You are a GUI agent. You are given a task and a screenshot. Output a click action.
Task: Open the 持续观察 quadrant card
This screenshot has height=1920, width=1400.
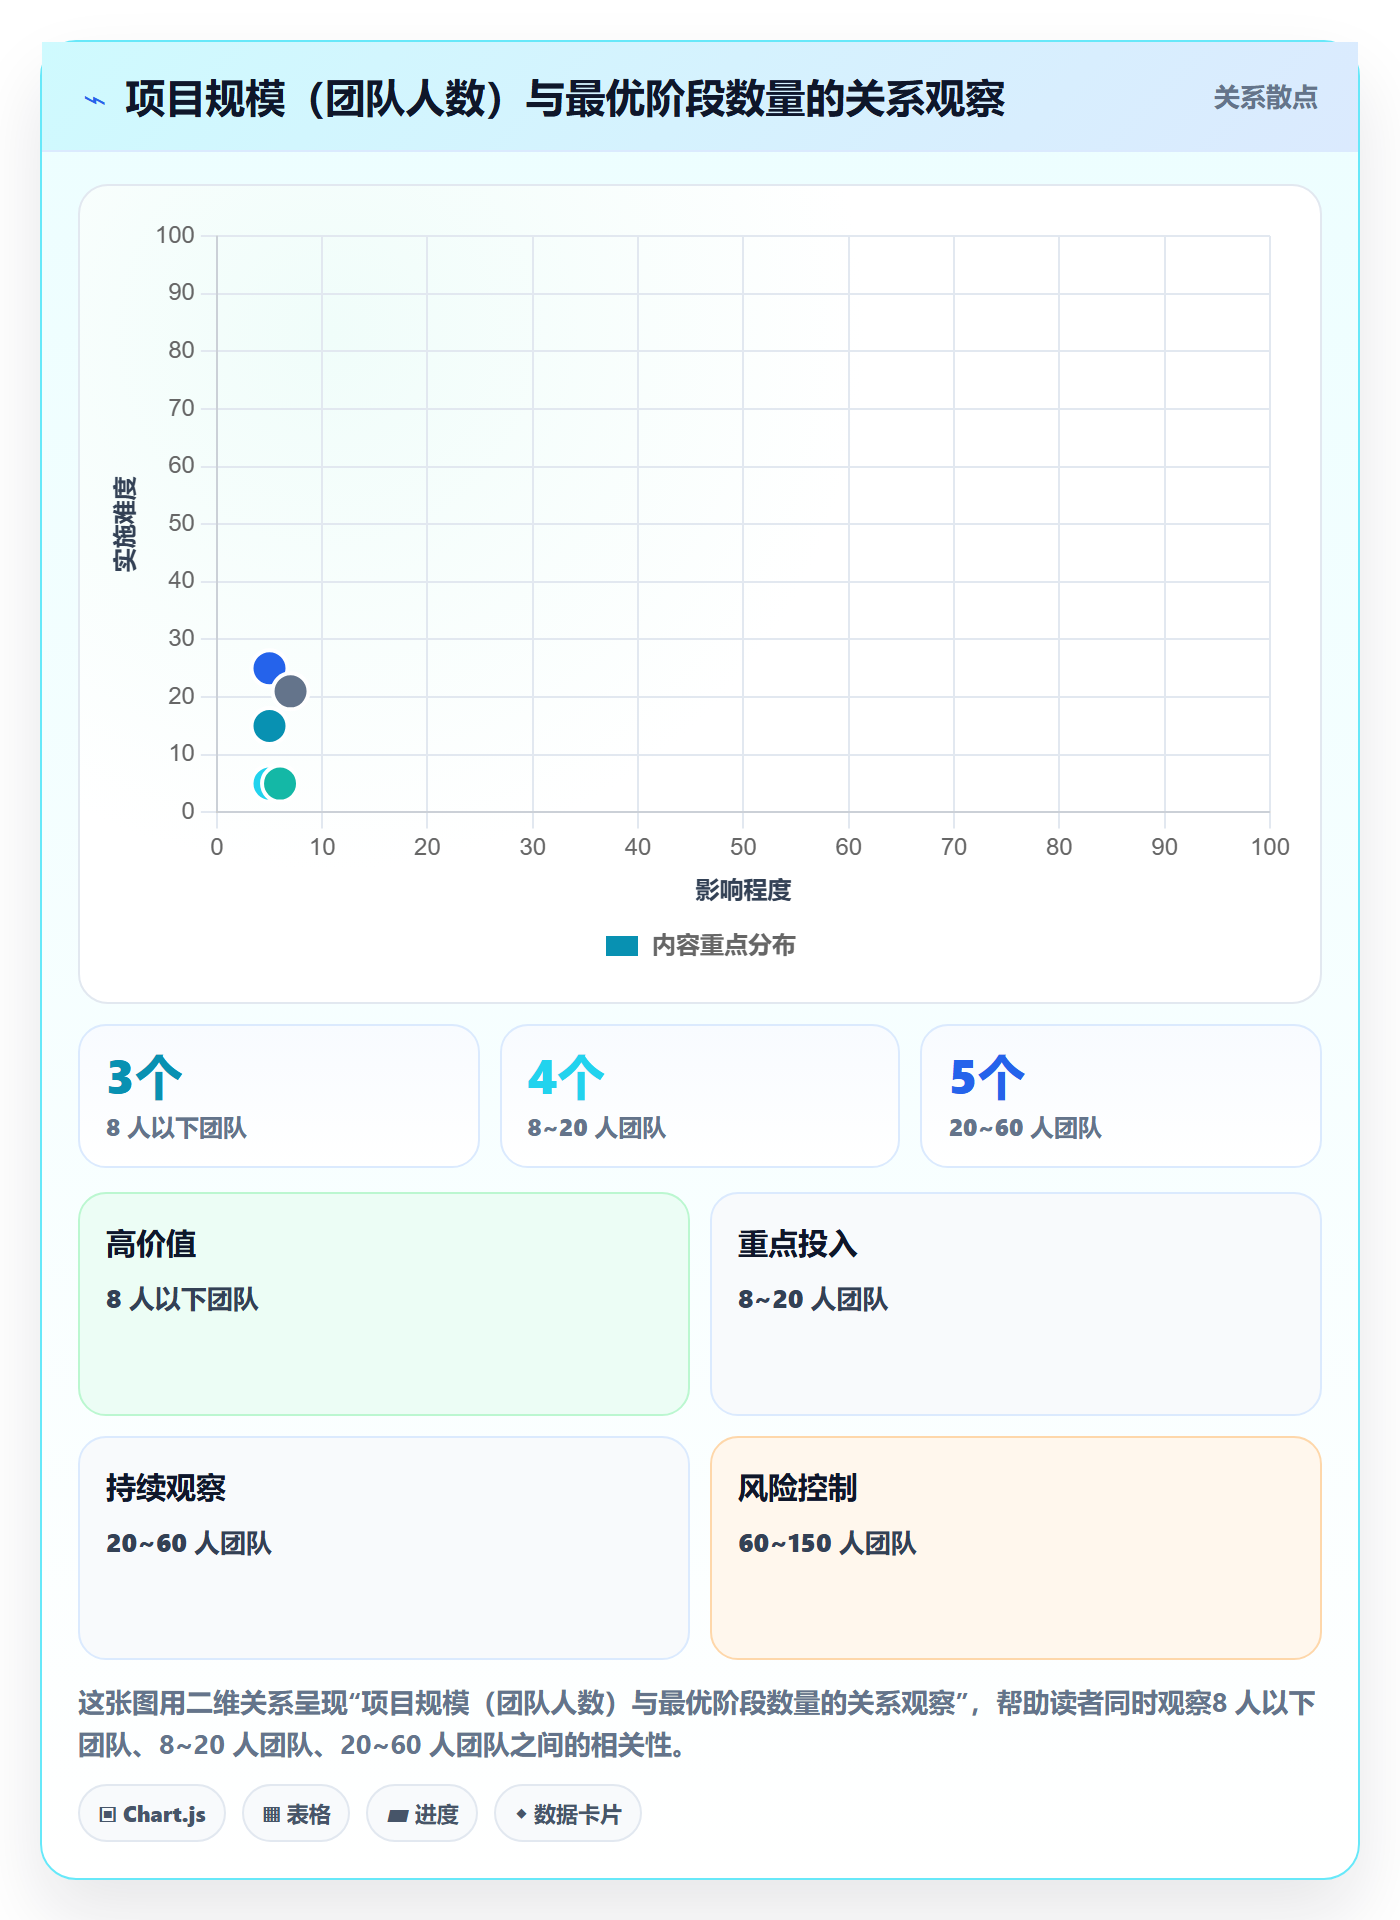pos(384,1548)
